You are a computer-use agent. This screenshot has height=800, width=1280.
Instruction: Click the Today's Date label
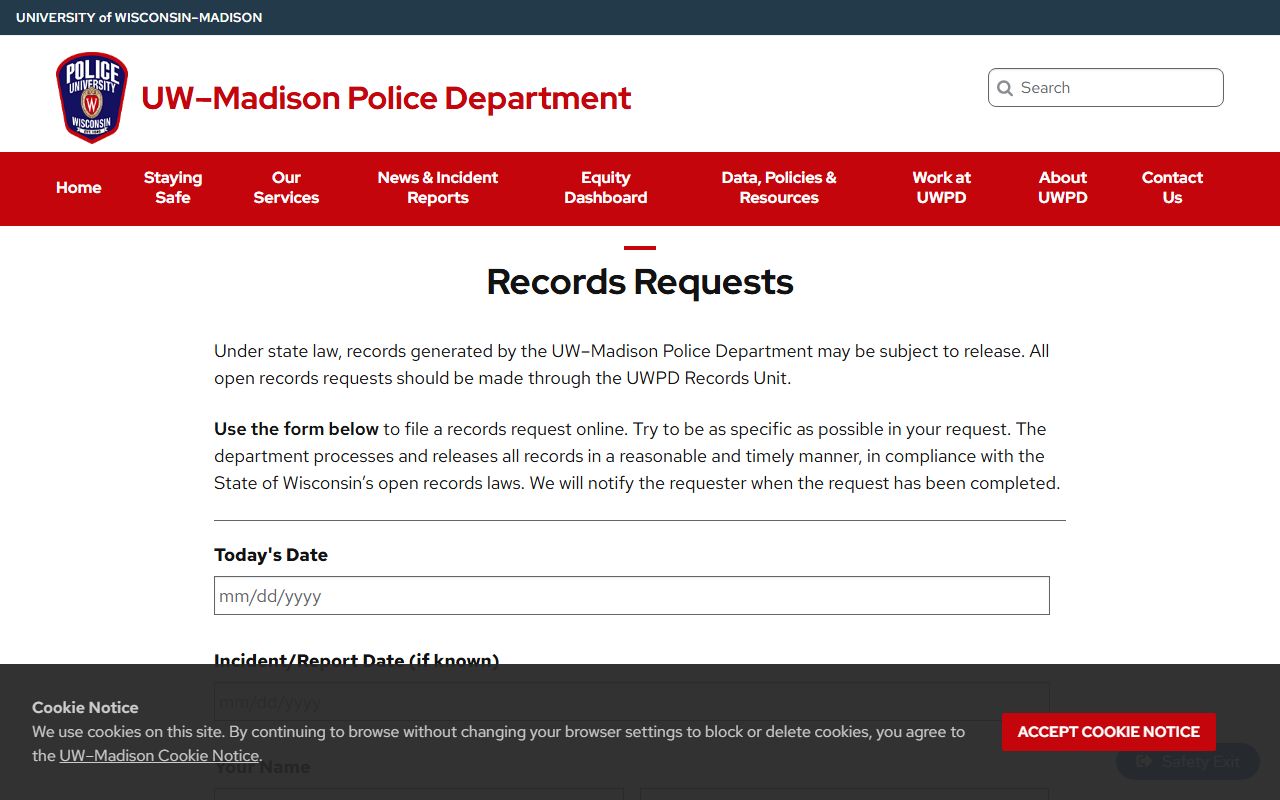[x=271, y=555]
